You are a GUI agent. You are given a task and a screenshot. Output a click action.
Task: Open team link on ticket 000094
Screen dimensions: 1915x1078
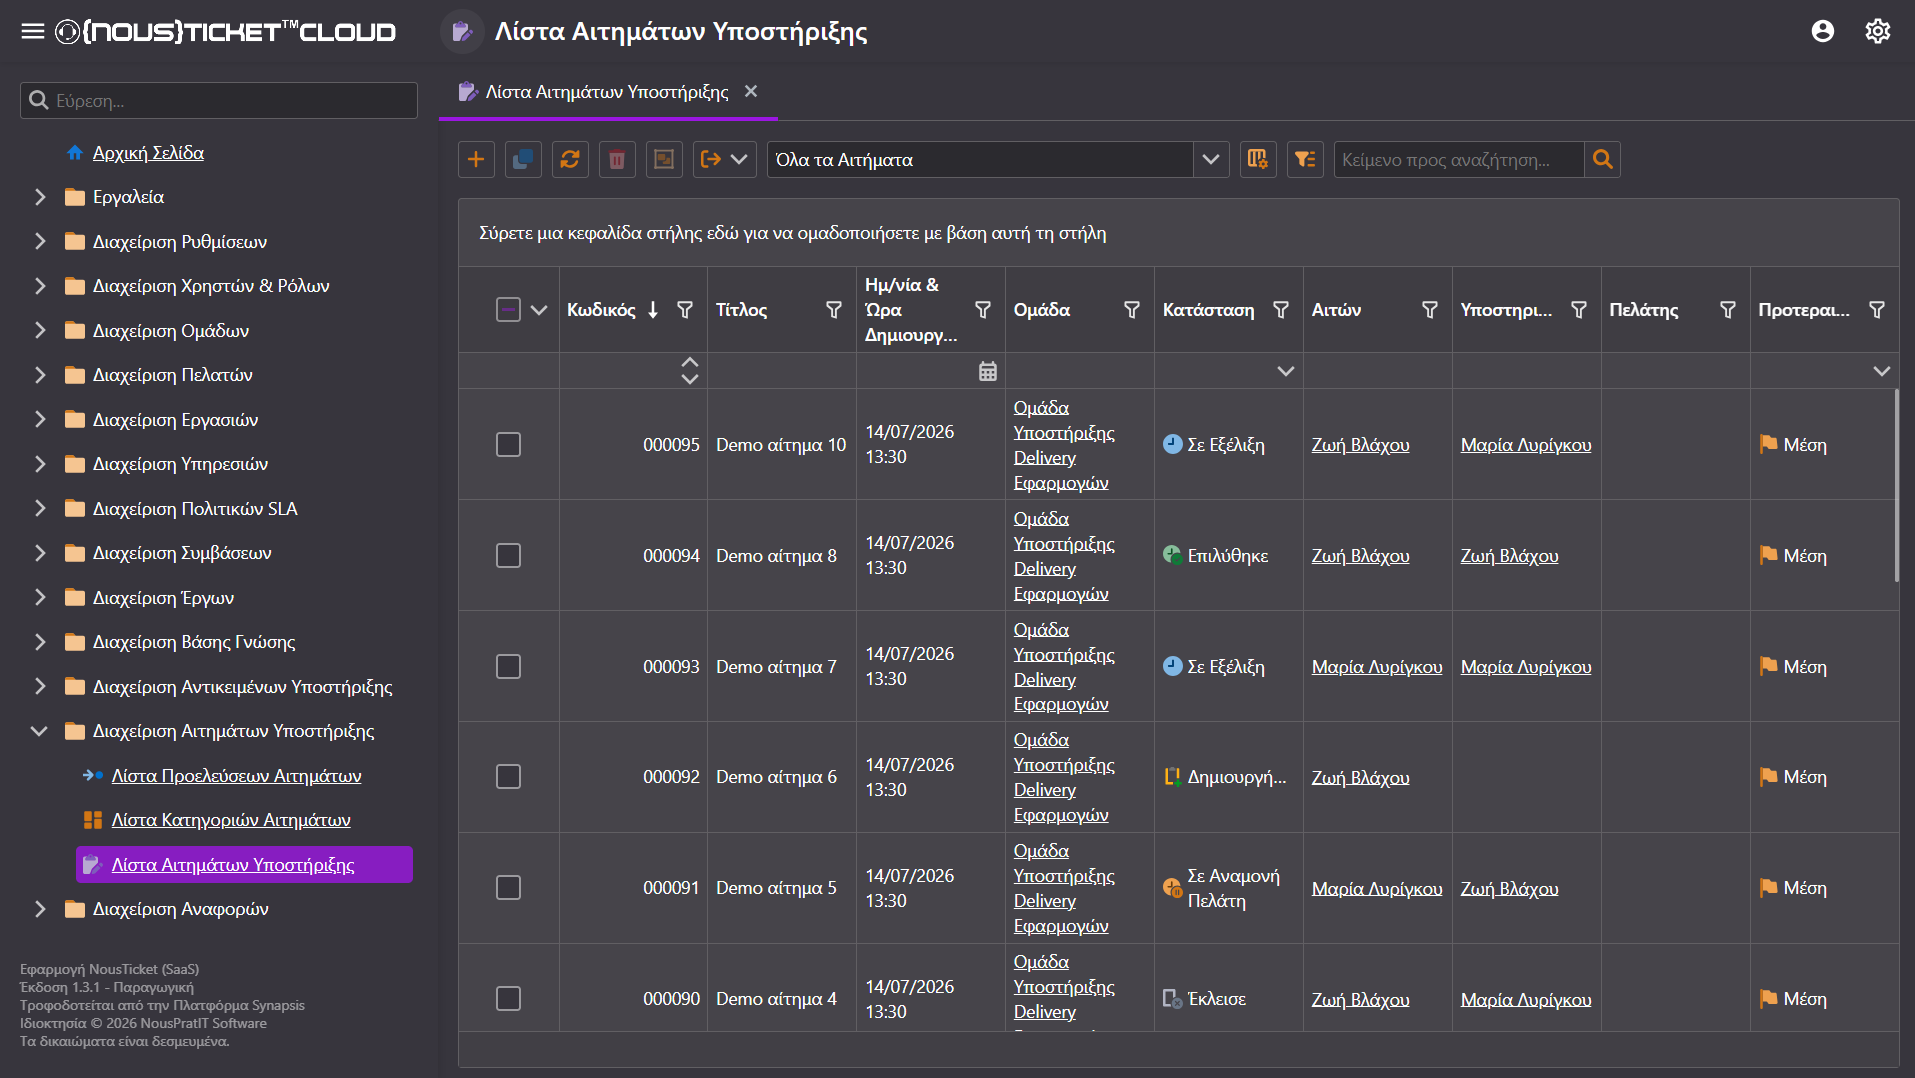click(x=1064, y=556)
